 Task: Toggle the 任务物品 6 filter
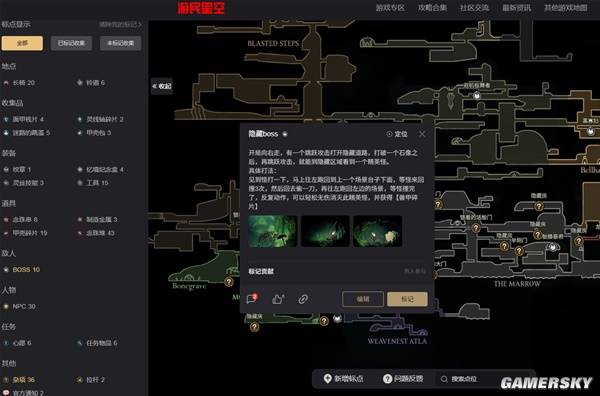[97, 343]
